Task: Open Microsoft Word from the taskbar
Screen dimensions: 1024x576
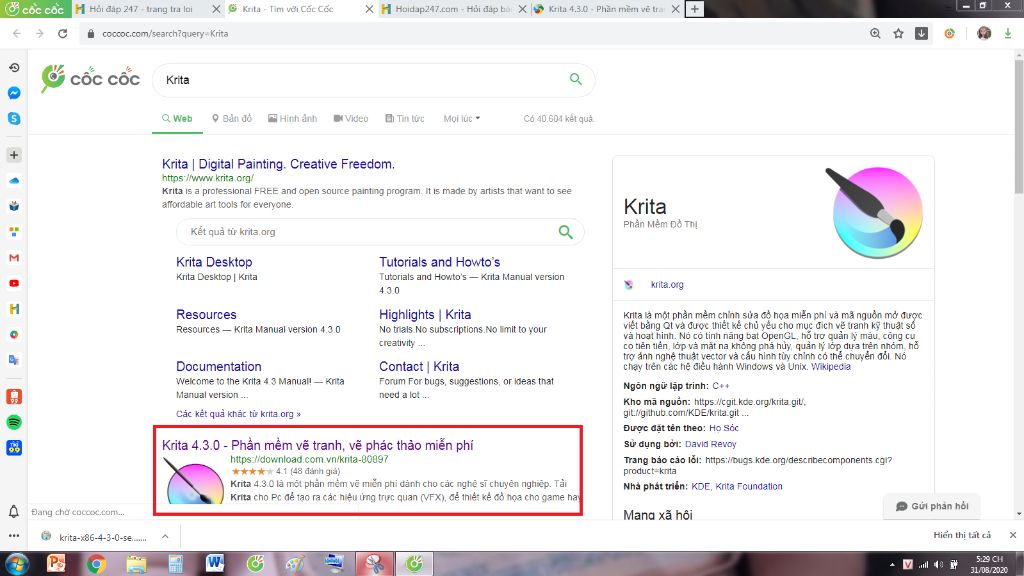Action: coord(215,563)
